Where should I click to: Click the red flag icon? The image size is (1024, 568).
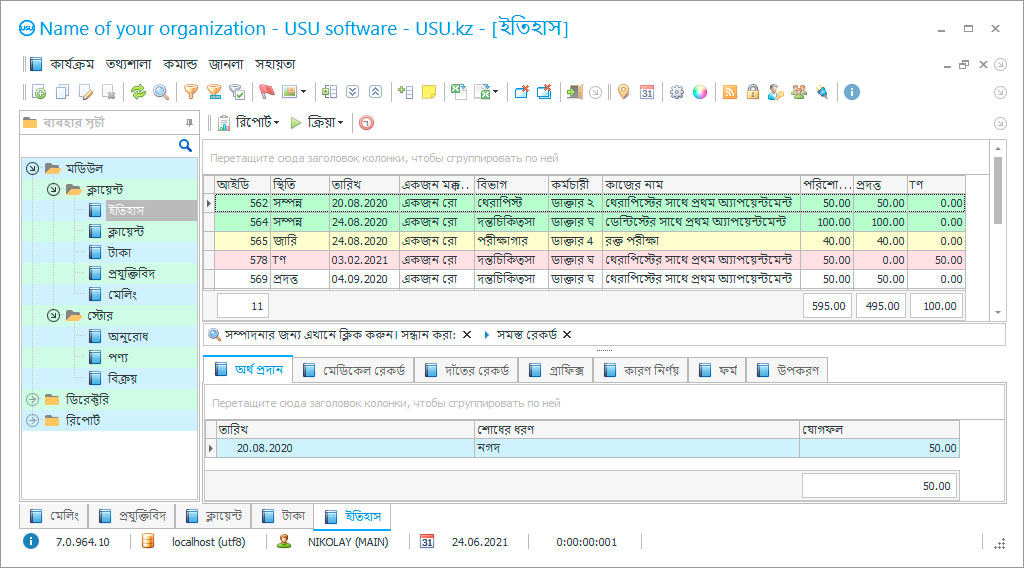point(266,92)
